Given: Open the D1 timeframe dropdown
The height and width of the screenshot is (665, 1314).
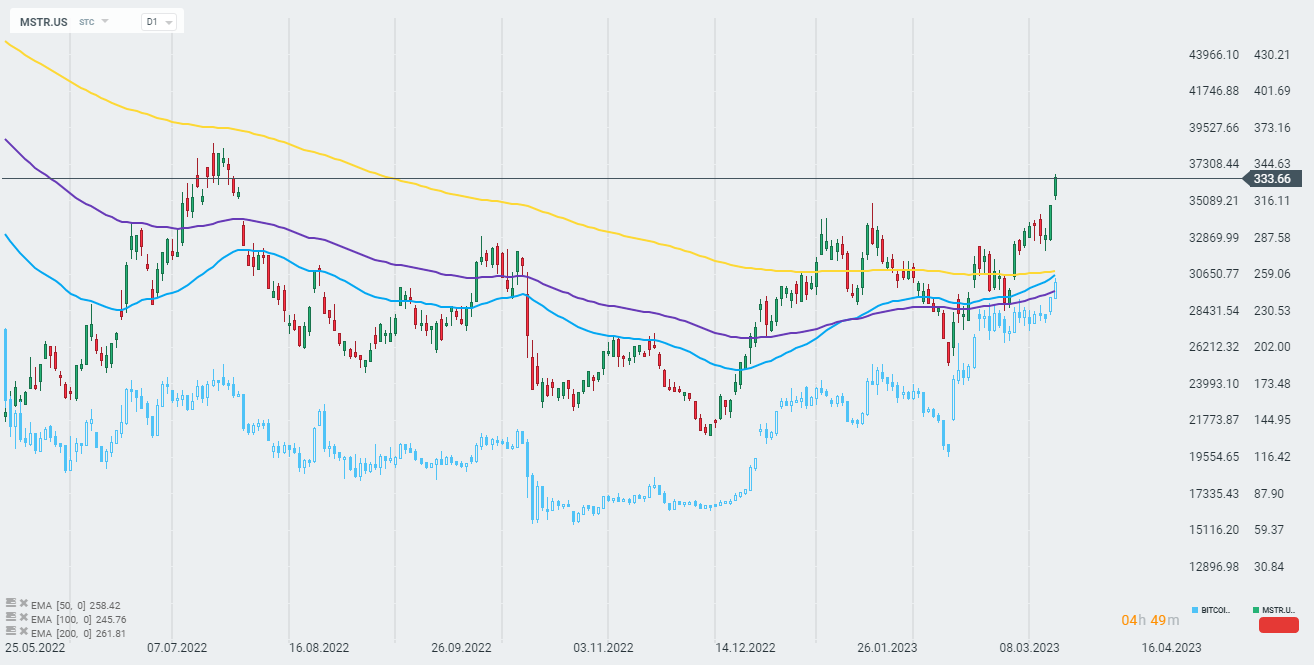Looking at the screenshot, I should [158, 21].
